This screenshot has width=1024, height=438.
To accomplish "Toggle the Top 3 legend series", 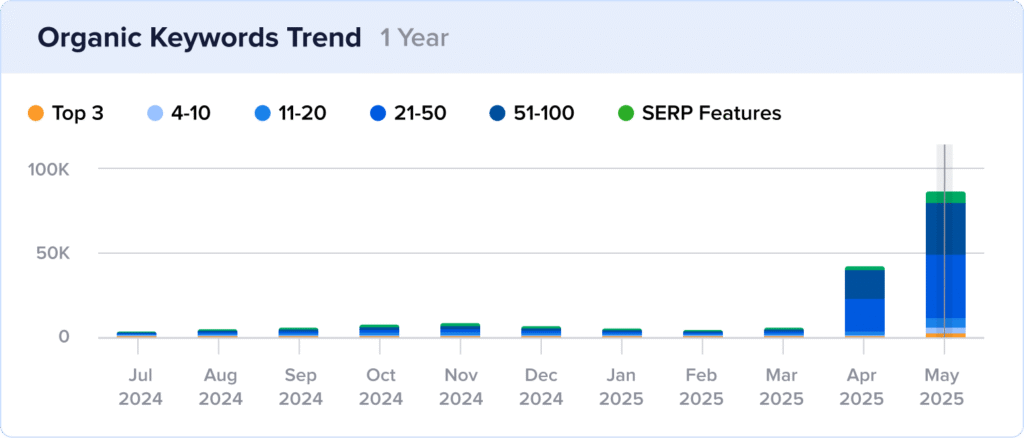I will pos(66,114).
